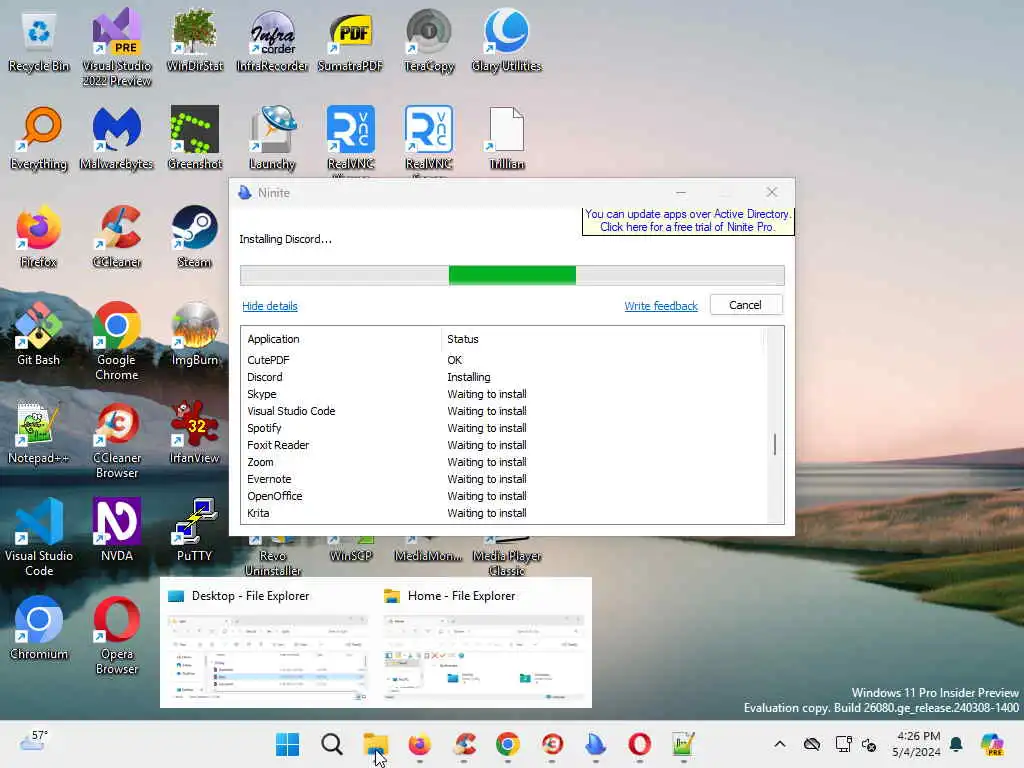Launch Firefox from the desktop
Screen dimensions: 1024x768
tap(39, 237)
